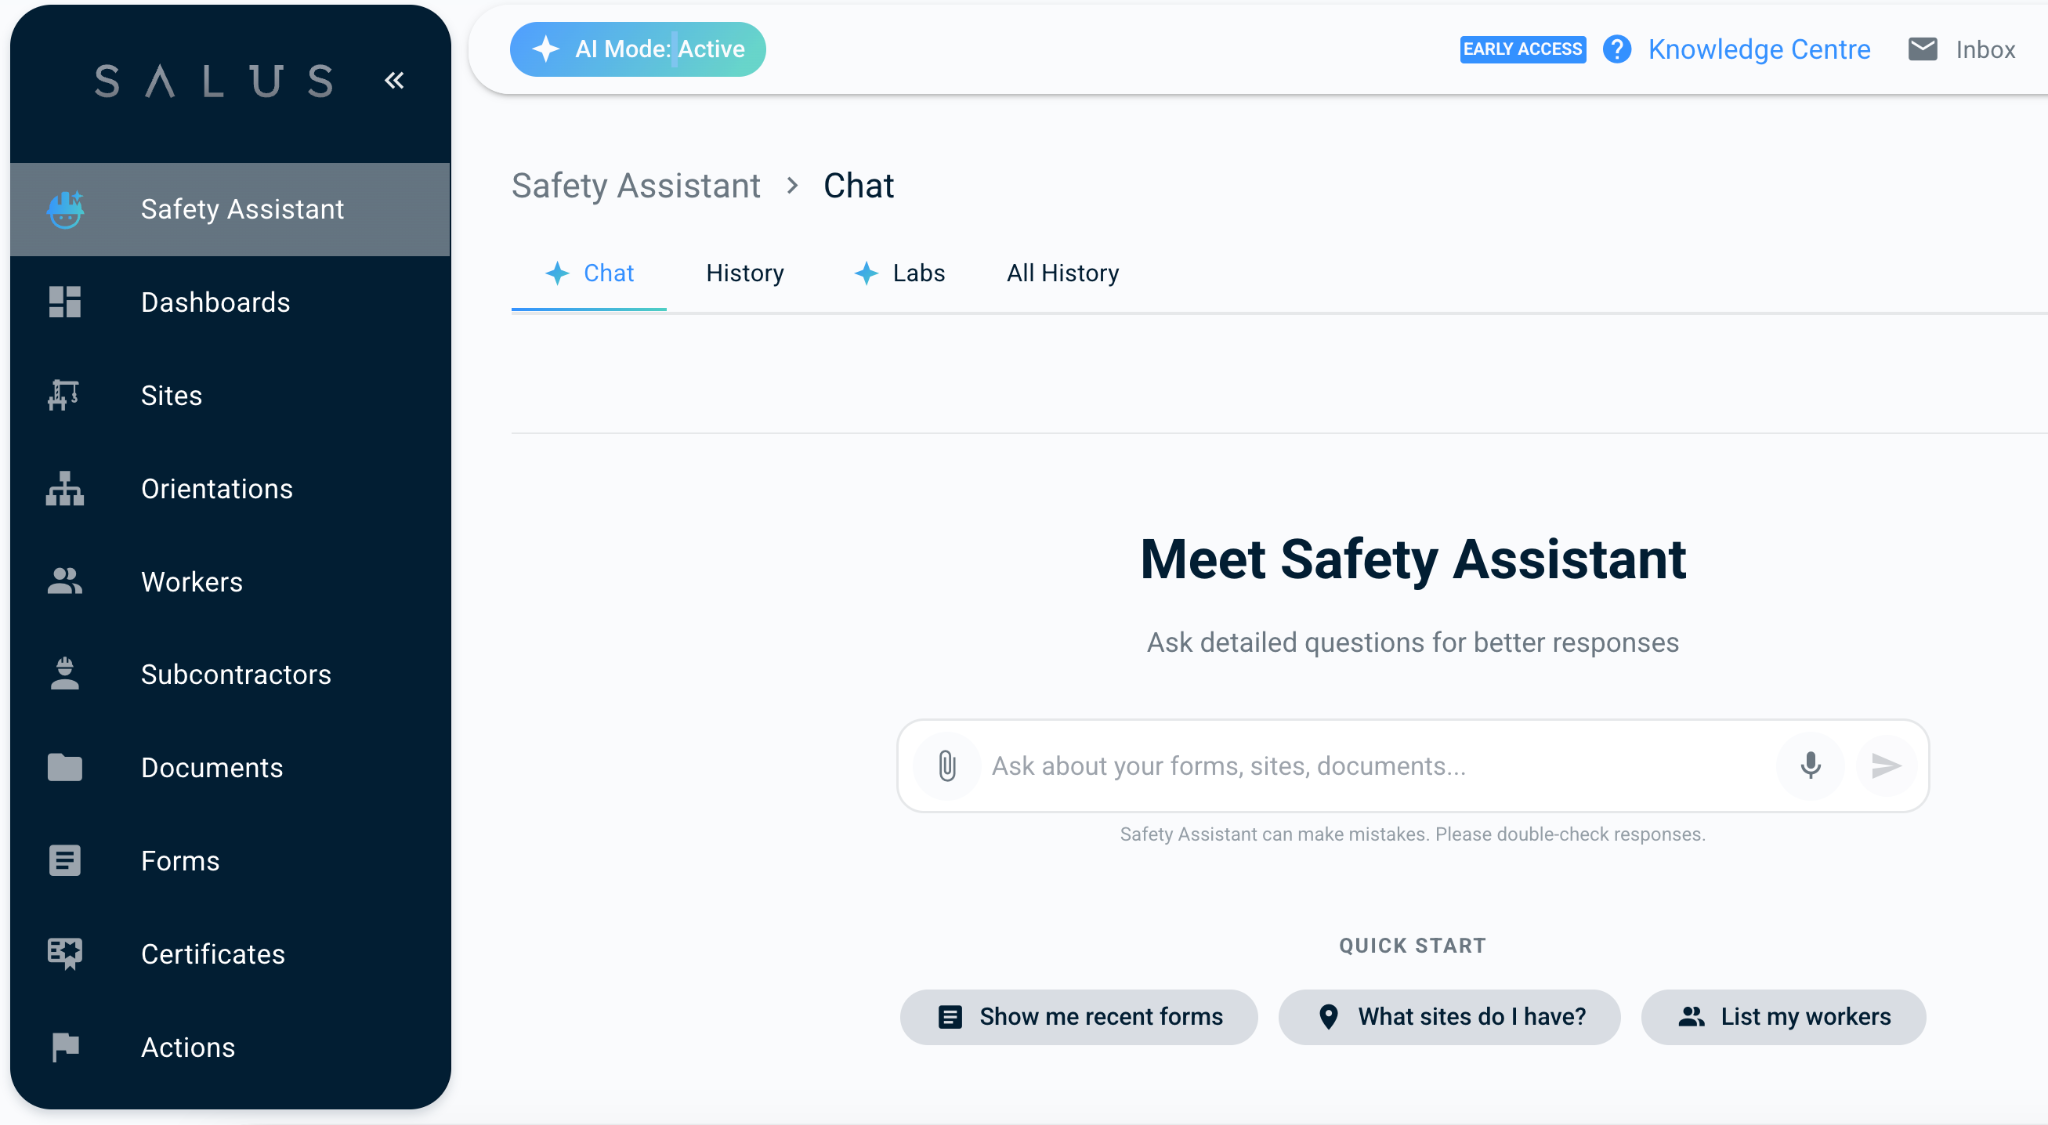Open Dashboards from the sidebar icon
This screenshot has height=1125, width=2048.
pos(65,302)
